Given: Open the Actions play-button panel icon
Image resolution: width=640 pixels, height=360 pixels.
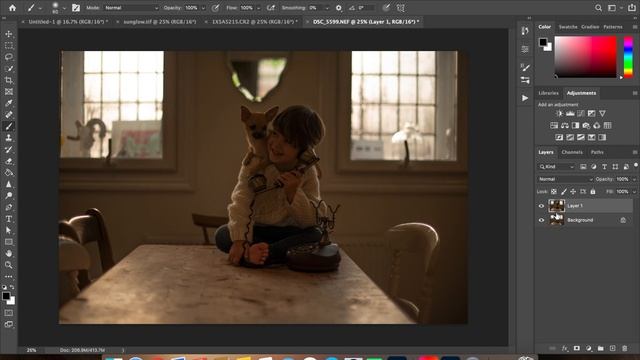Looking at the screenshot, I should point(525,98).
